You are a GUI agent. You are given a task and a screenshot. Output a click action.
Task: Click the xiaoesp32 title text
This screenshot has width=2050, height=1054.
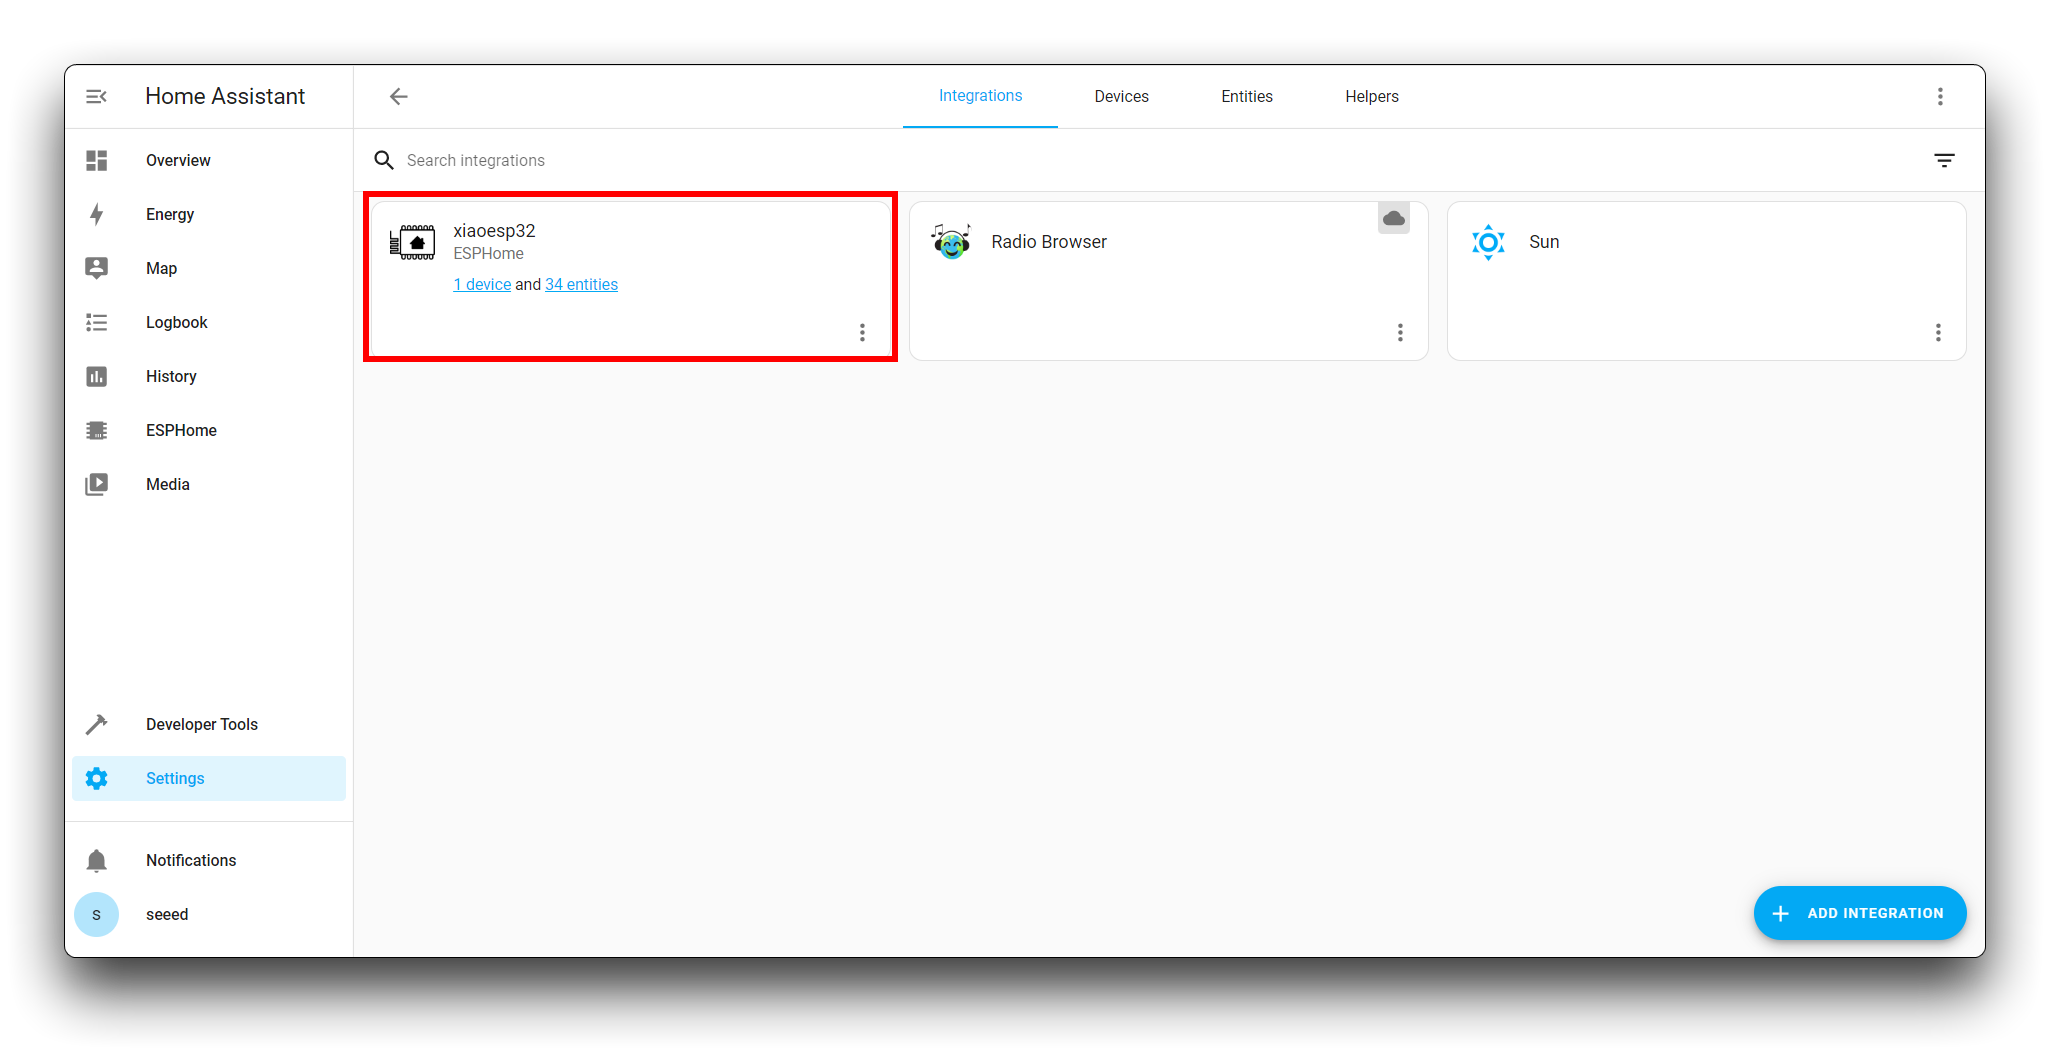point(494,231)
